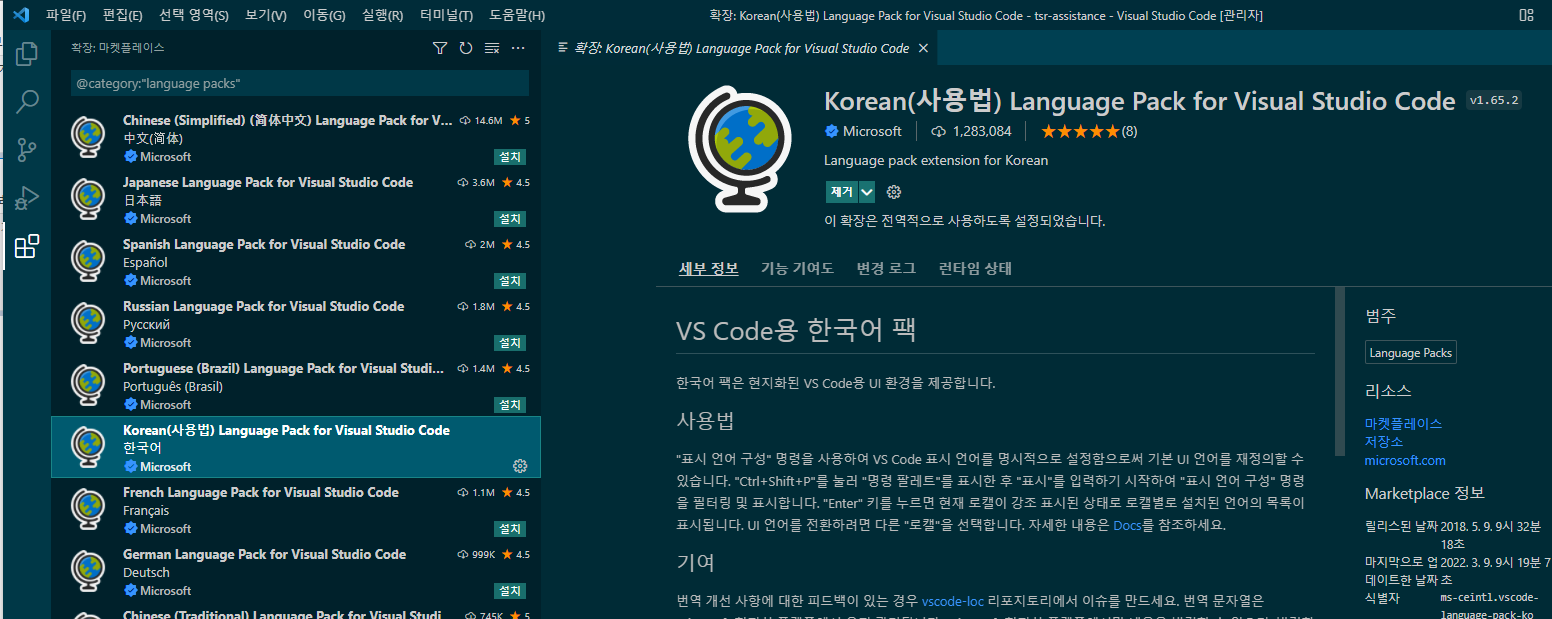1552x619 pixels.
Task: Open the 이동(G) menu
Action: (324, 15)
